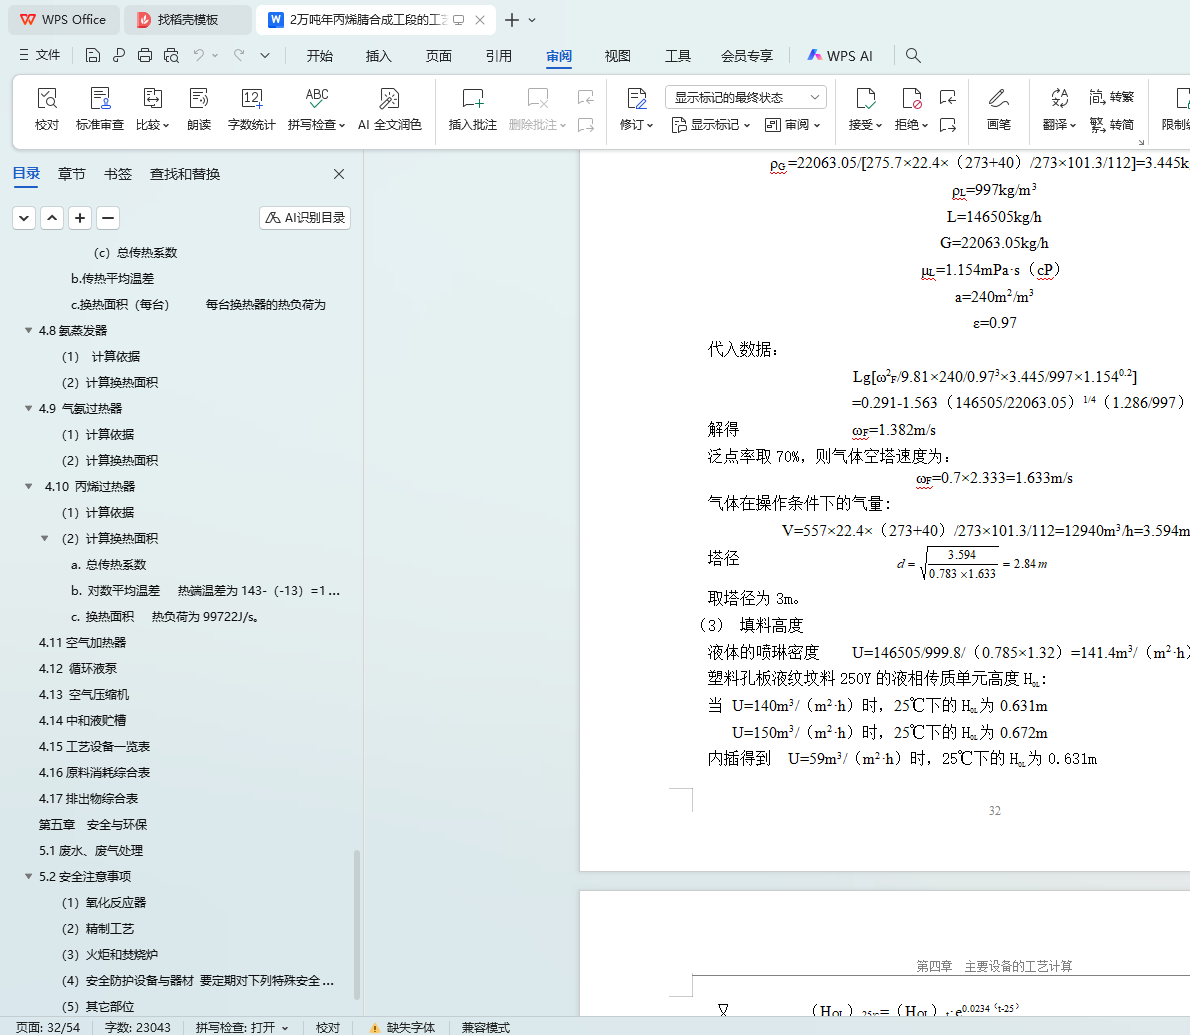1190x1035 pixels.
Task: Collapse the 4.9 气氨过热器 outline node
Action: click(x=28, y=408)
